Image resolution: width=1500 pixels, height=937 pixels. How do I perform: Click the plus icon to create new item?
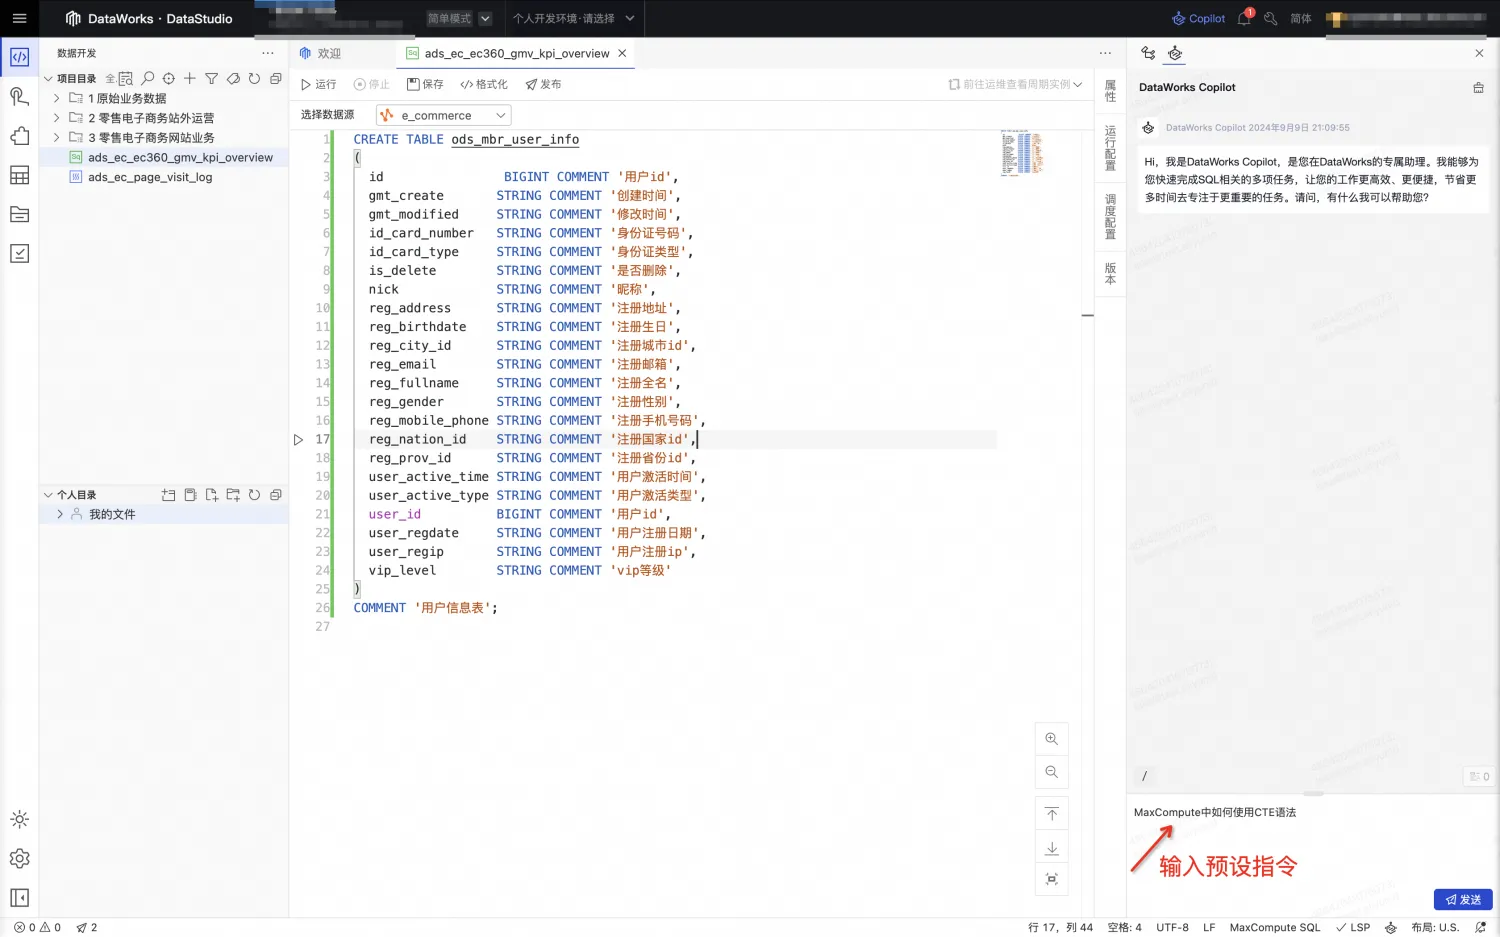pos(190,78)
